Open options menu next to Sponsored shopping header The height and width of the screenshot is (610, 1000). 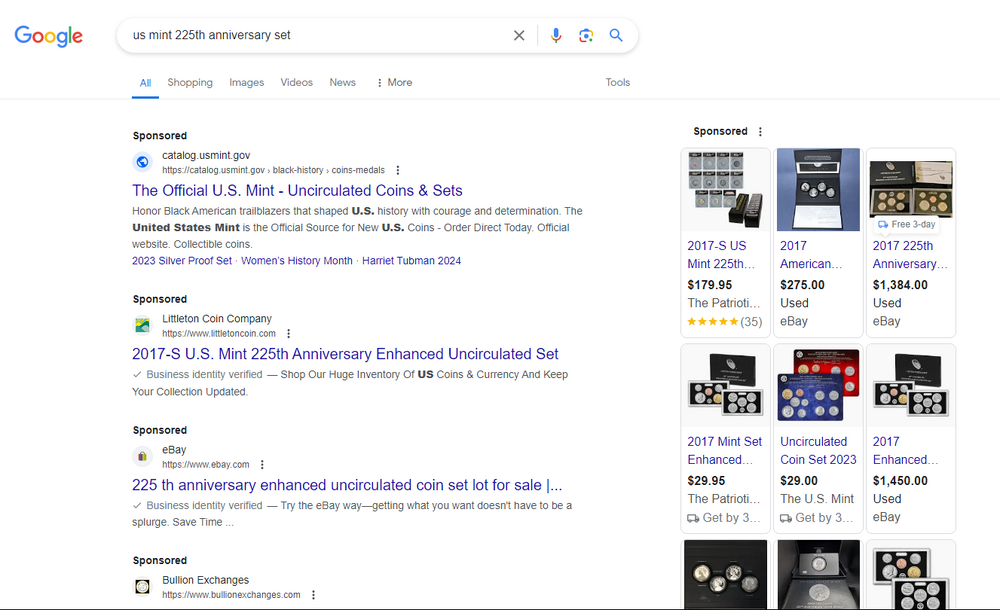pyautogui.click(x=760, y=132)
